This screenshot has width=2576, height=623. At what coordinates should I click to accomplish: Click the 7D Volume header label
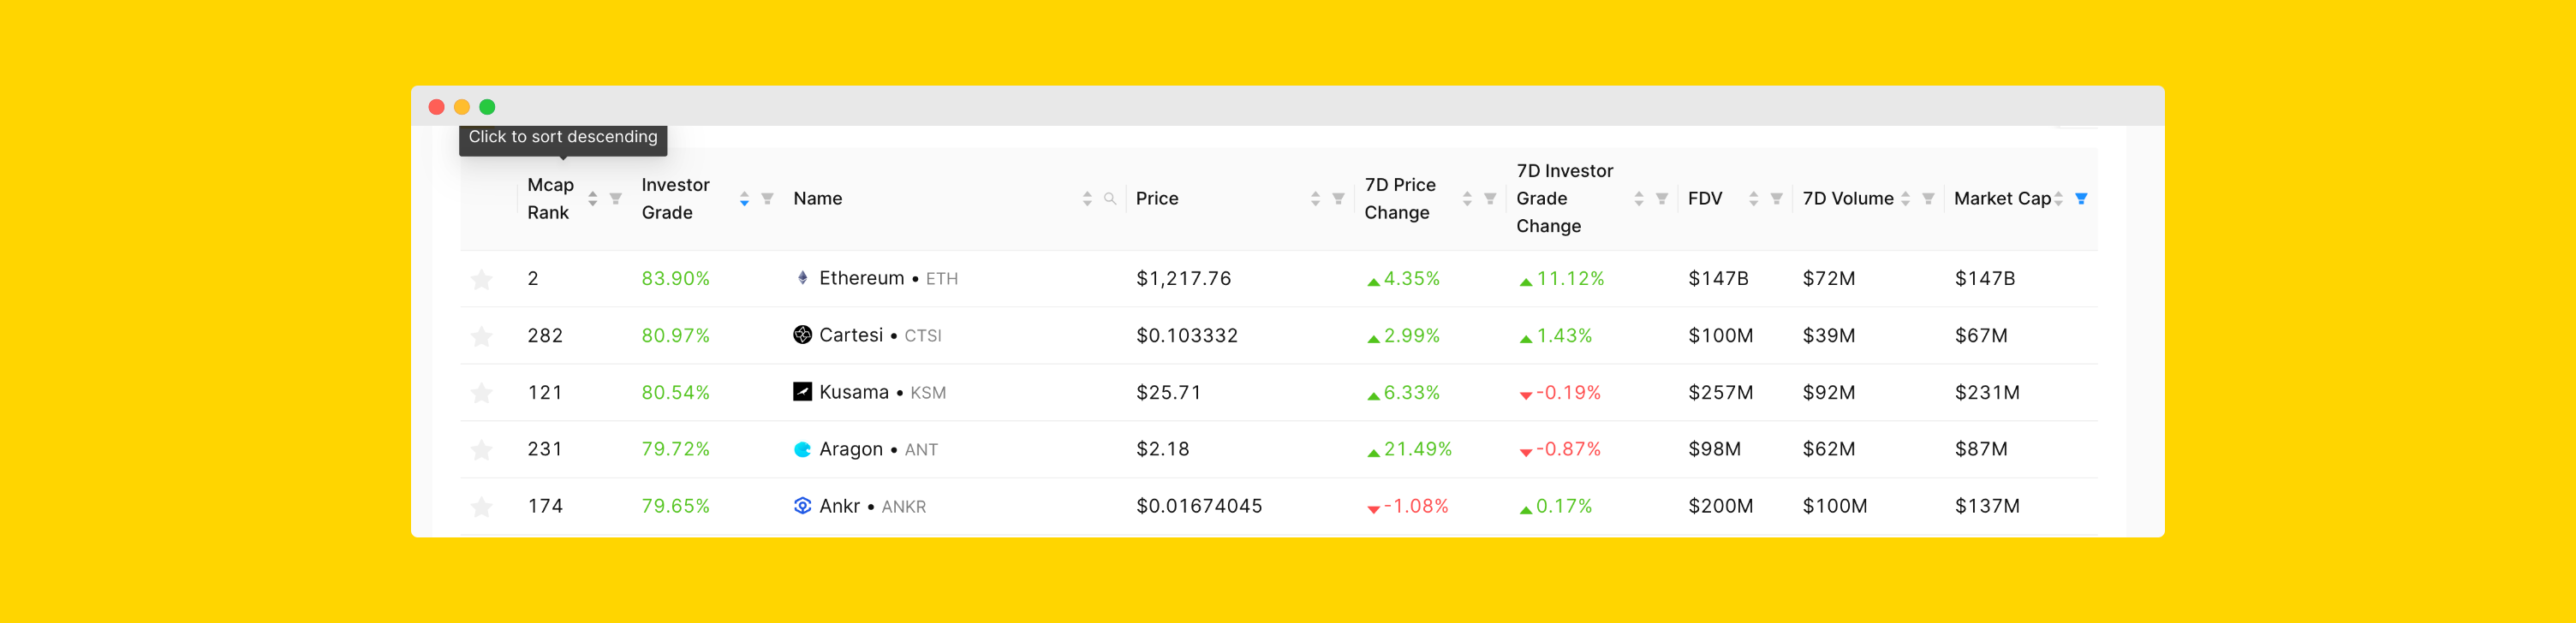click(1848, 199)
